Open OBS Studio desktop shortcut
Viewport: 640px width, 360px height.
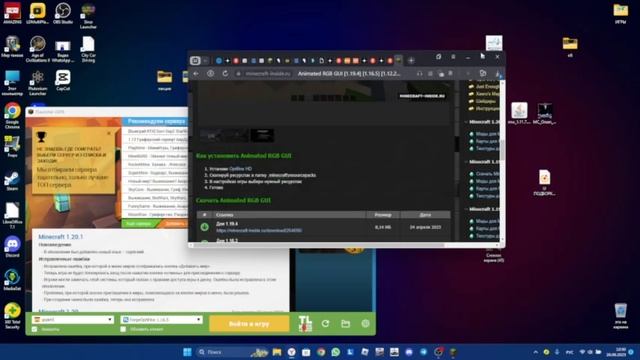(x=63, y=13)
